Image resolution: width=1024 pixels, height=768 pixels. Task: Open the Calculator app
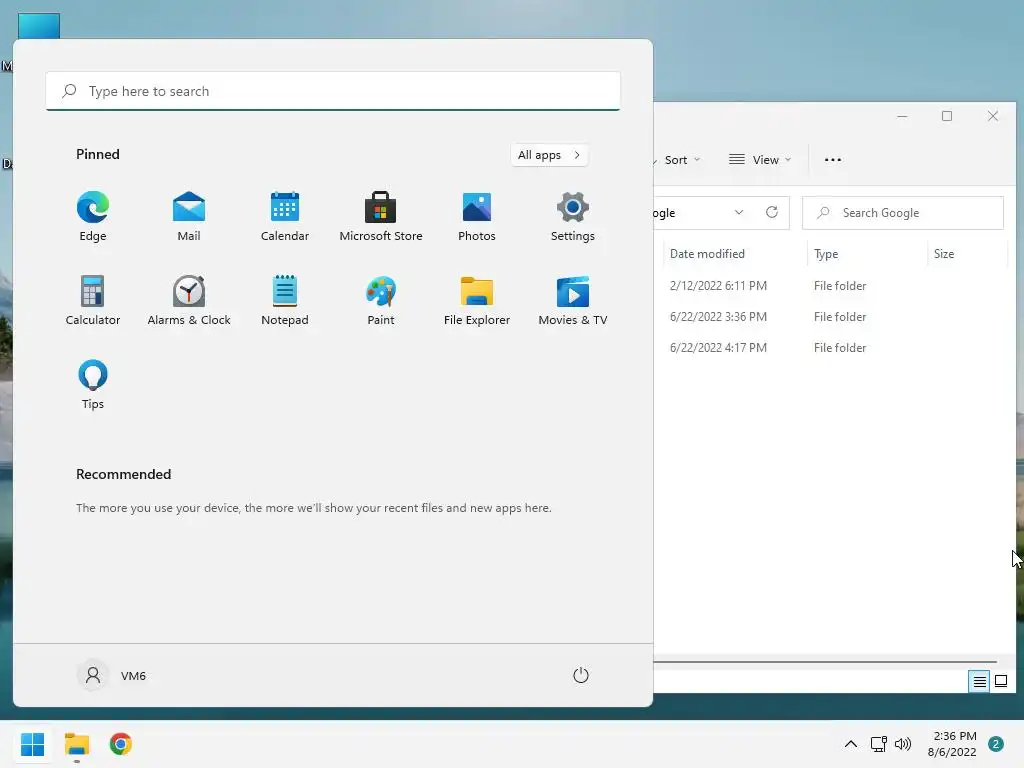pyautogui.click(x=93, y=301)
